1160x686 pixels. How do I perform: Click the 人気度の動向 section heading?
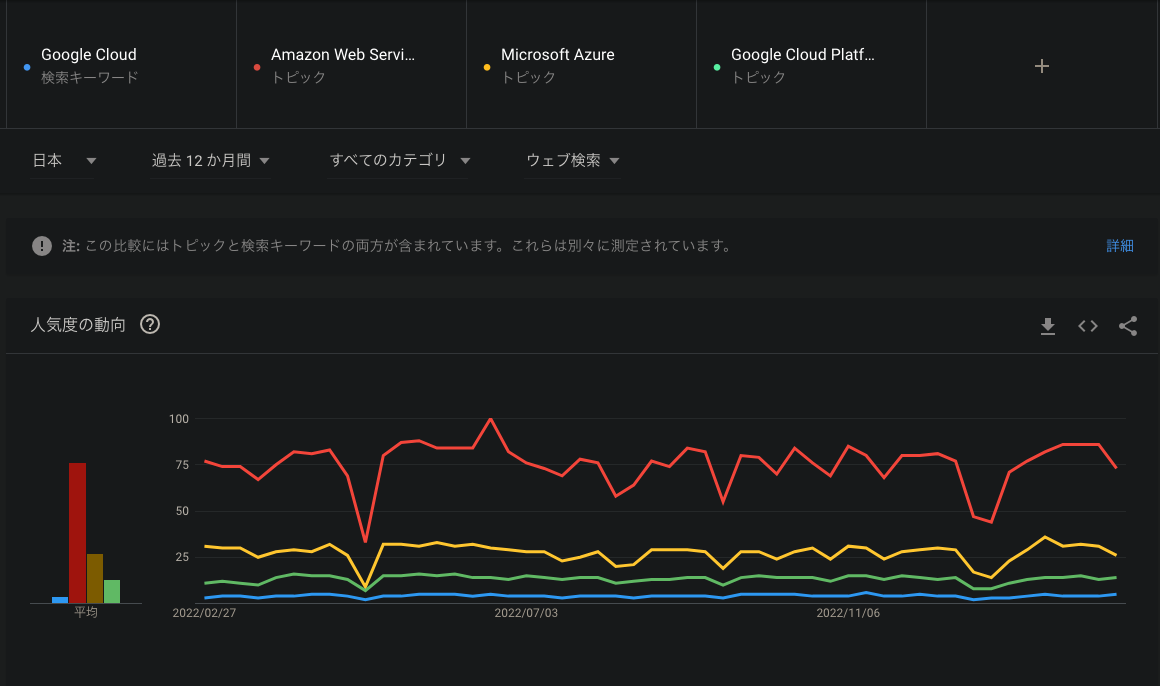tap(78, 325)
